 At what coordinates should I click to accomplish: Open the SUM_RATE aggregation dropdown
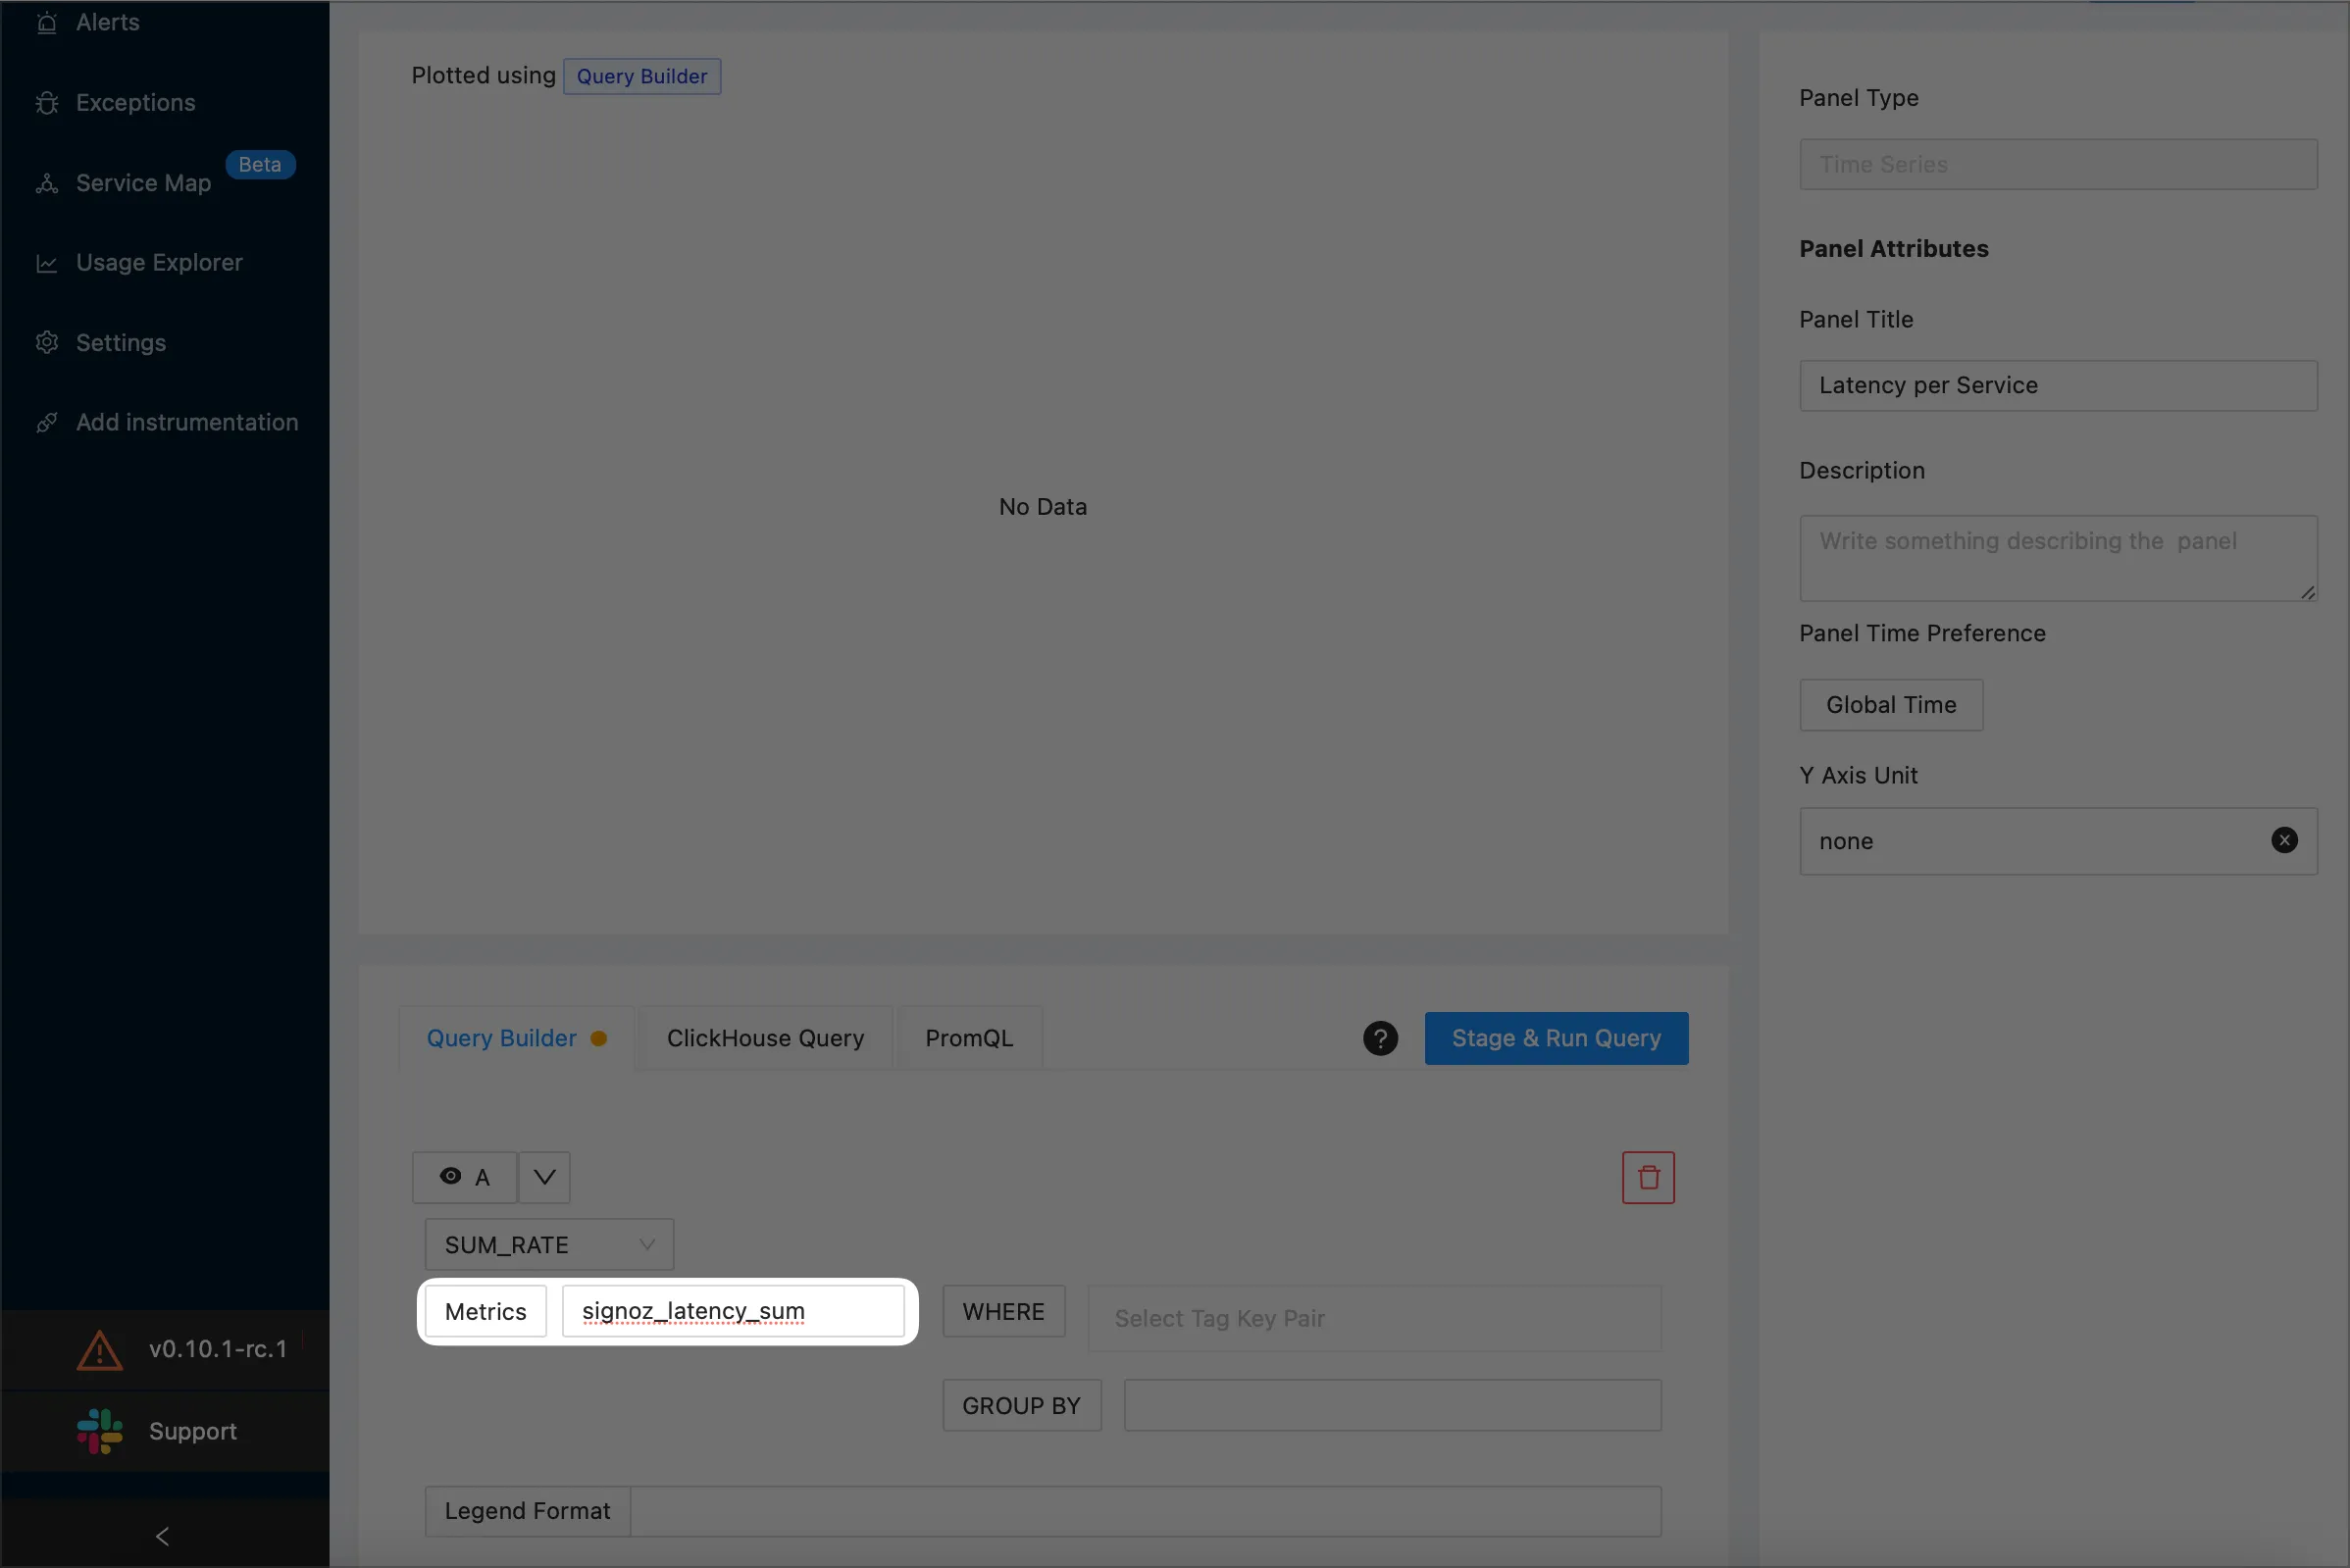click(x=549, y=1245)
